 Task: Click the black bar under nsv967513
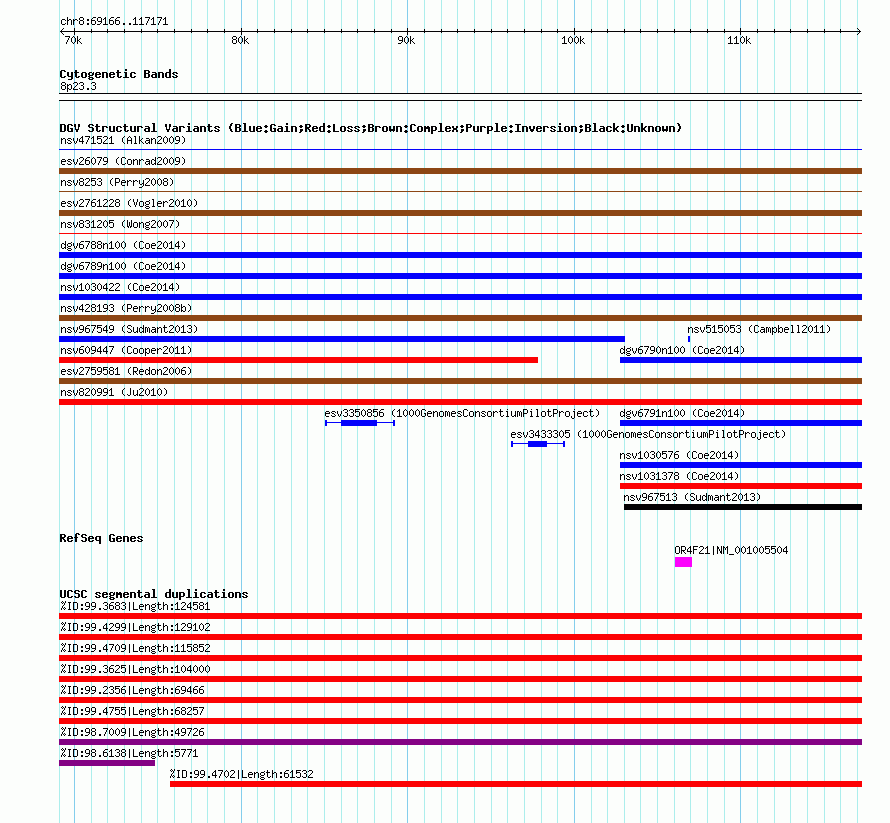pos(743,507)
